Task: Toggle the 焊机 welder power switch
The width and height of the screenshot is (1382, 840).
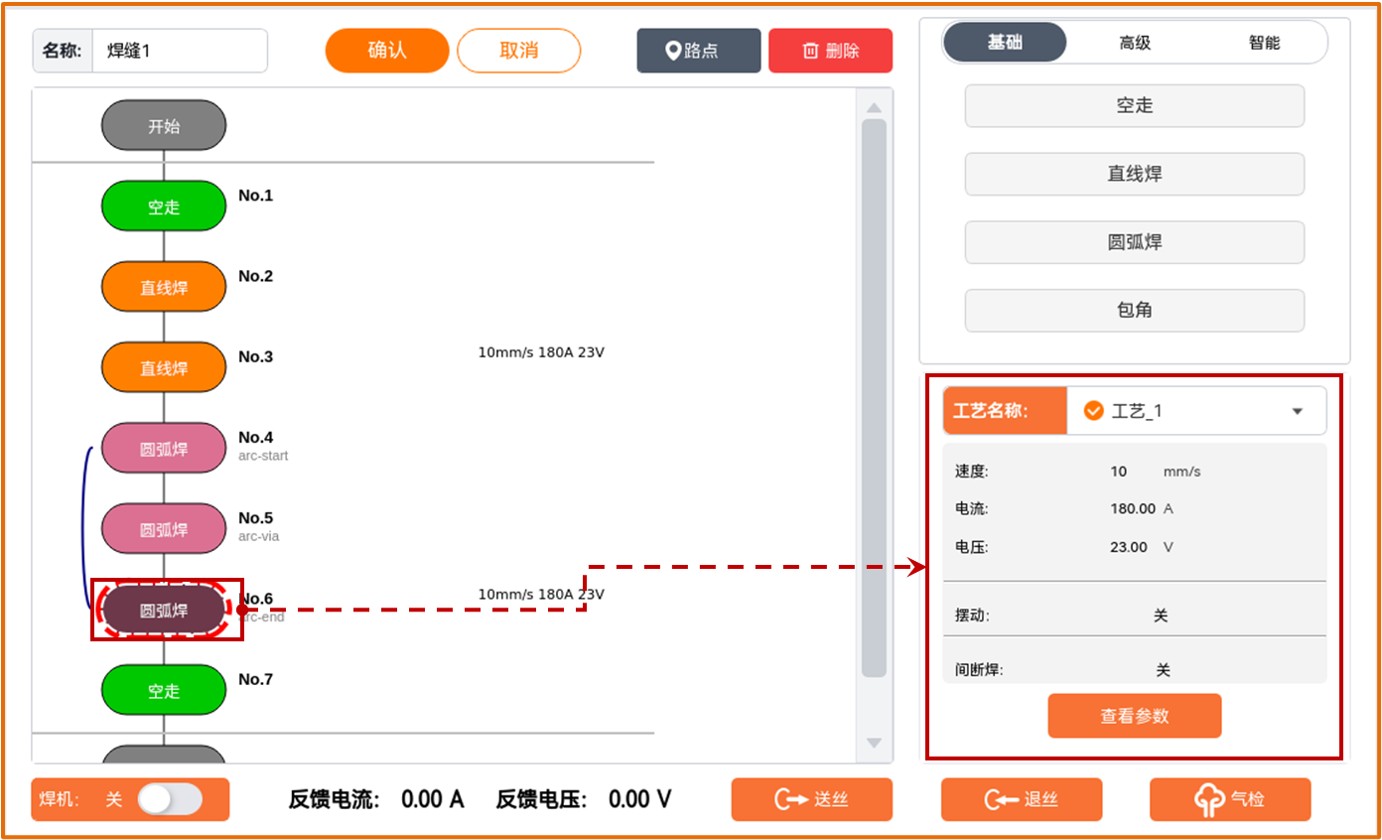Action: tap(169, 800)
